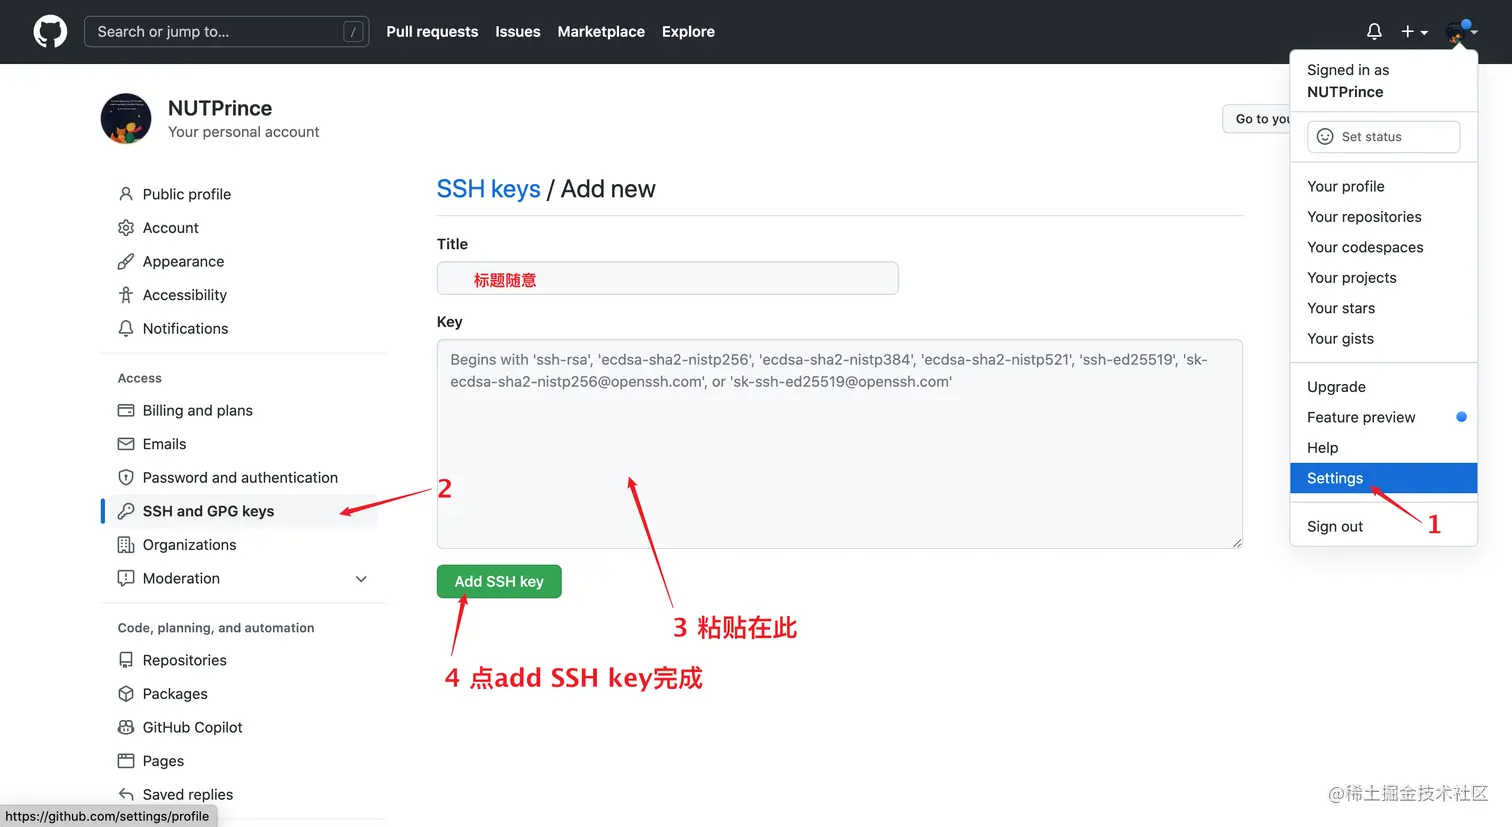Choose Settings in user menu
This screenshot has width=1512, height=827.
[1384, 478]
